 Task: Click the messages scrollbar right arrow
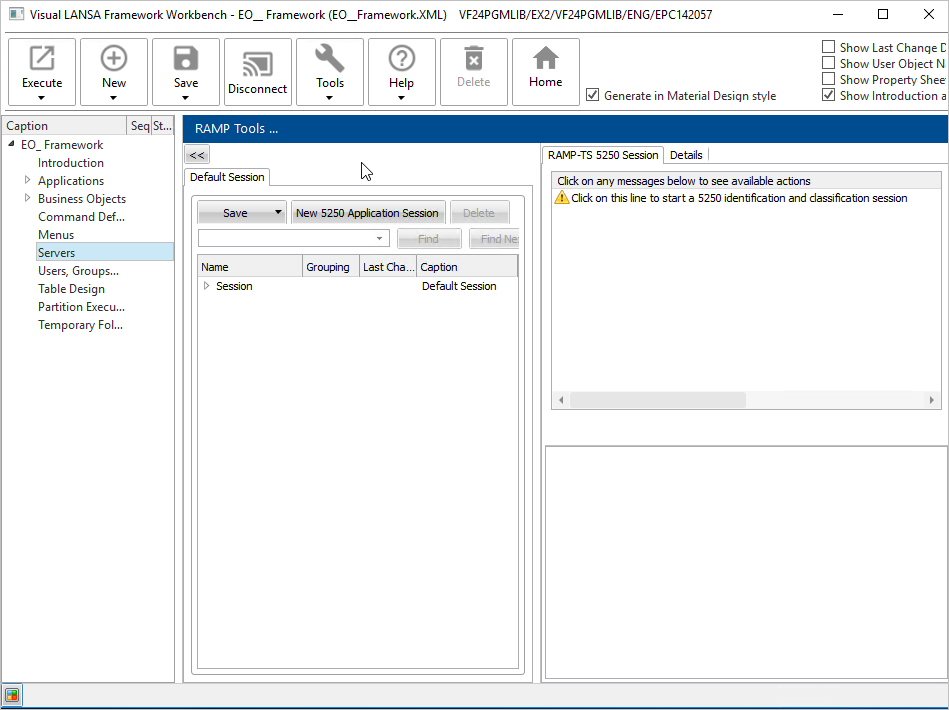931,399
